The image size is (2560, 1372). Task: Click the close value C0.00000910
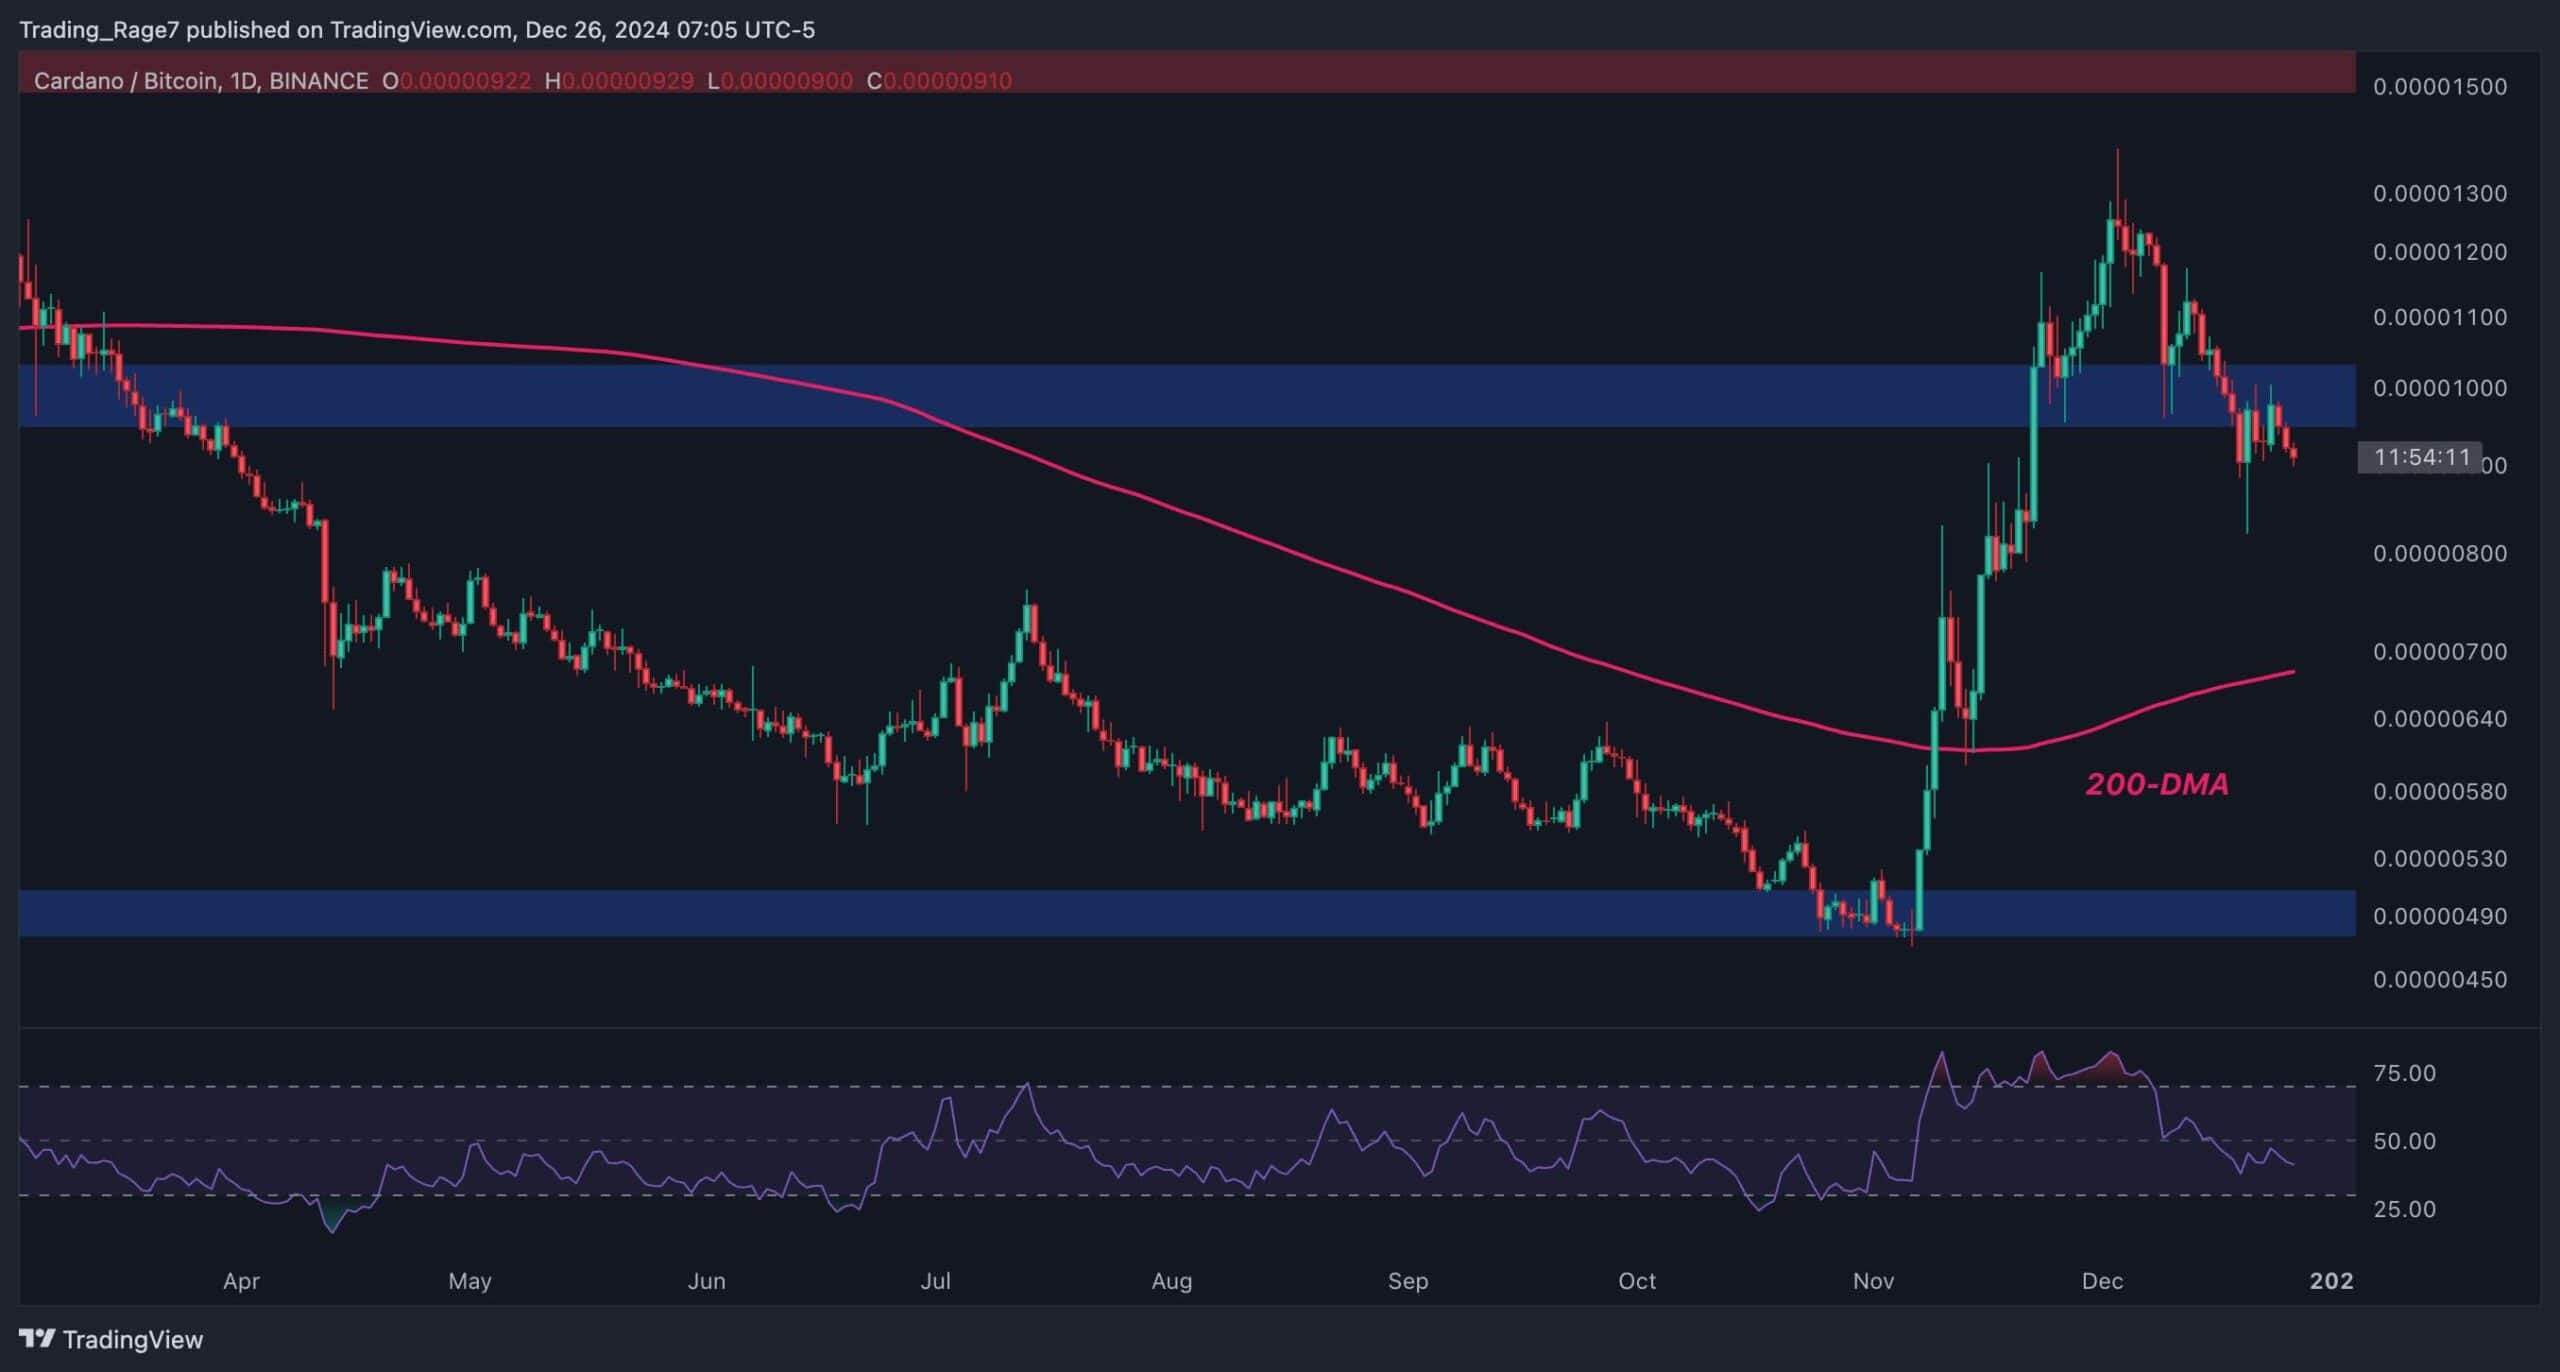click(939, 81)
